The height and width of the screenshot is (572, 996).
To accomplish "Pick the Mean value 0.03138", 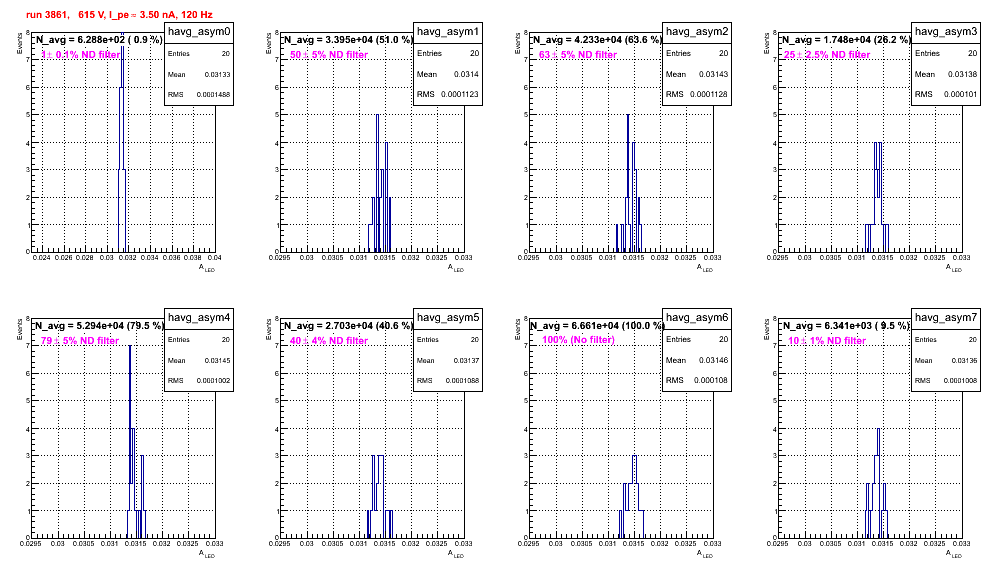I will coord(964,74).
